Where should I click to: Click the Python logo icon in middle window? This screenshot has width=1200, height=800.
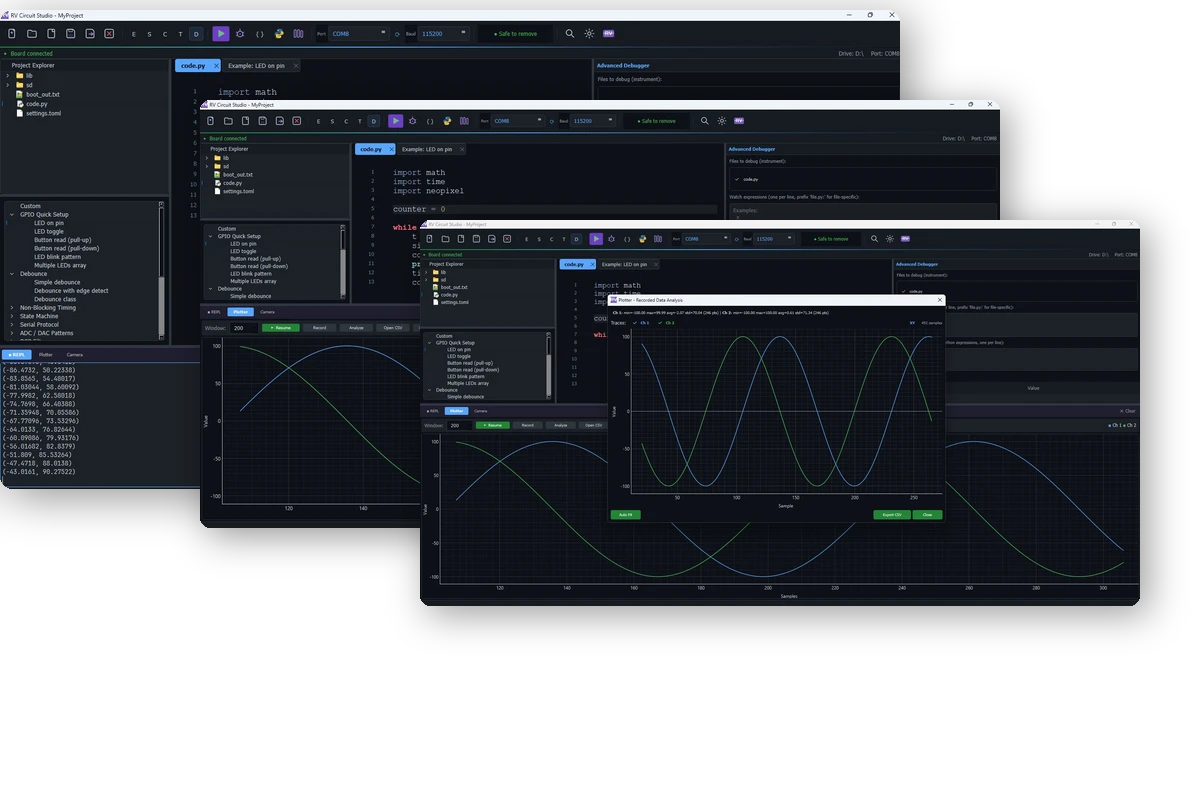click(x=448, y=121)
